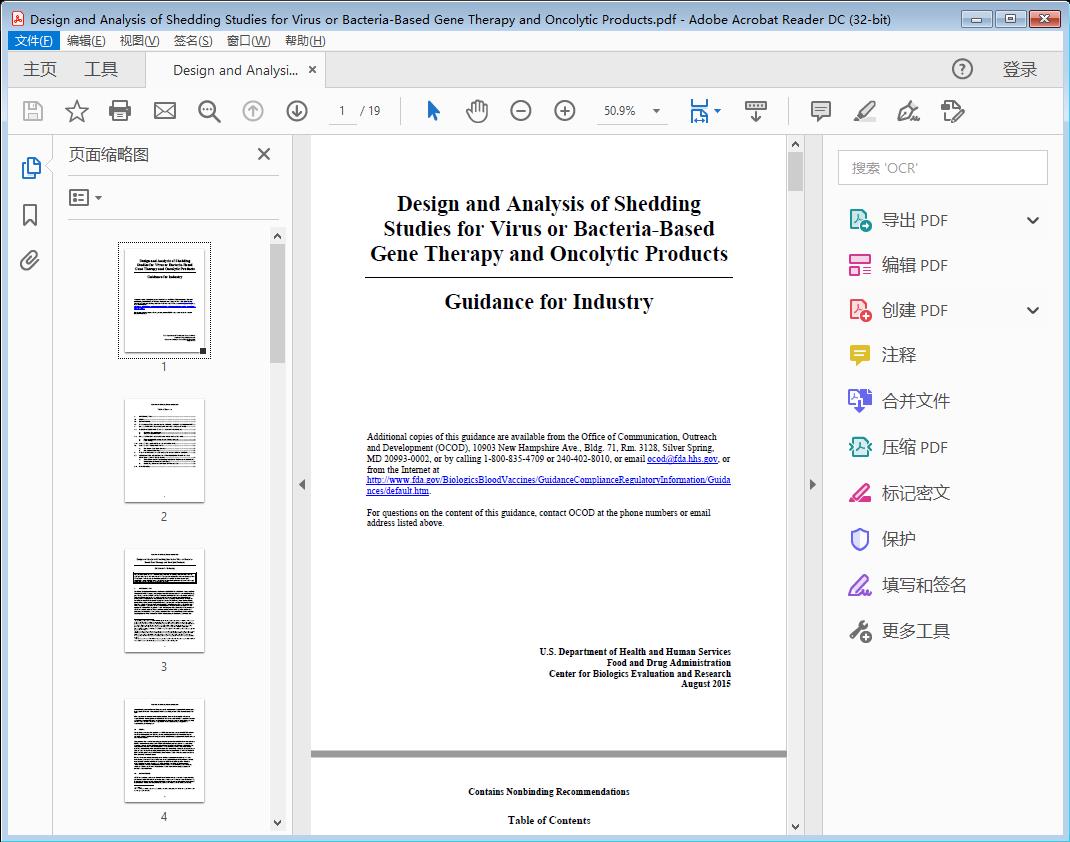The width and height of the screenshot is (1070, 842).
Task: Click zoom in plus control
Action: tap(564, 110)
